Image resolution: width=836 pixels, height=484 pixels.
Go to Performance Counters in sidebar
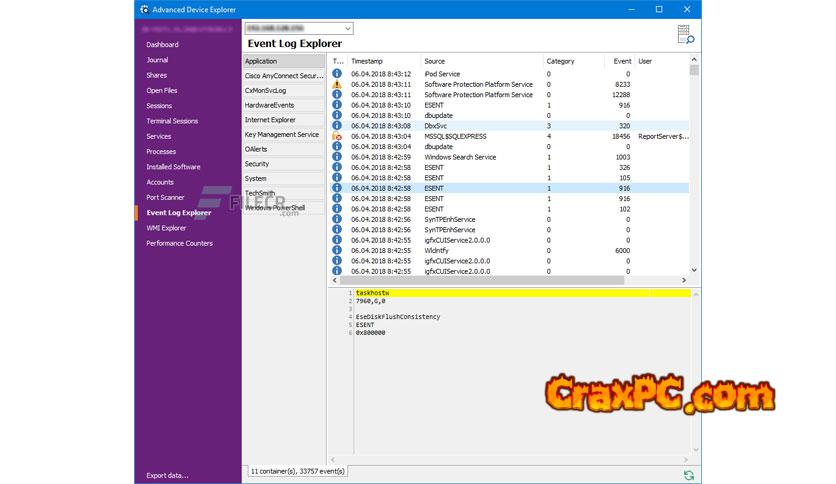[179, 243]
